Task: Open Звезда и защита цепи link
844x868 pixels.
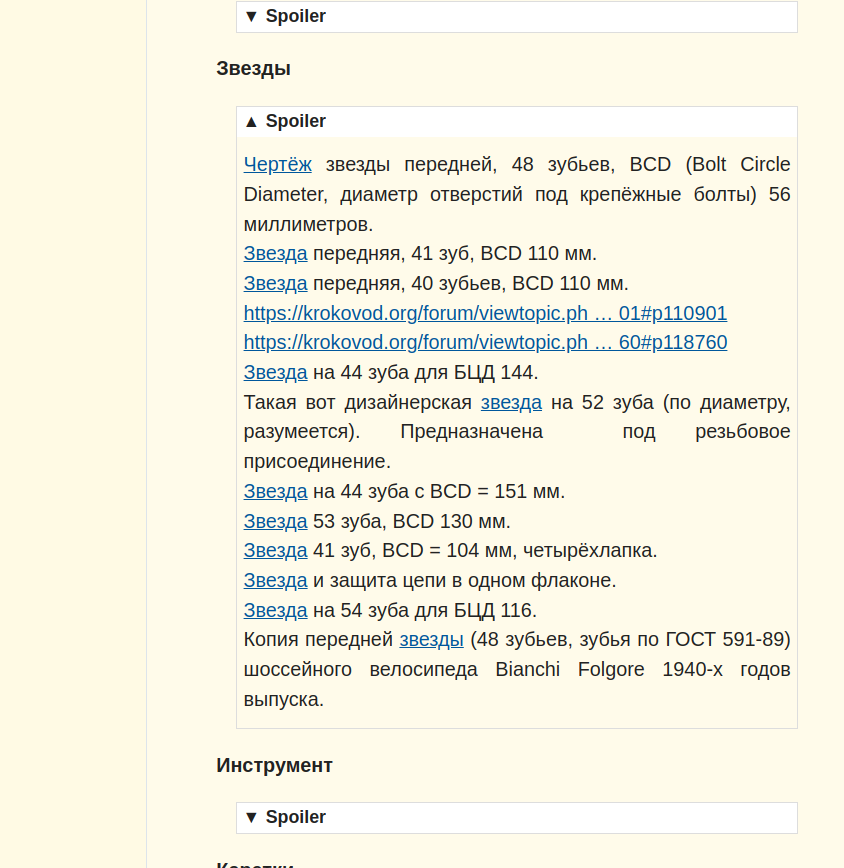Action: pyautogui.click(x=275, y=580)
